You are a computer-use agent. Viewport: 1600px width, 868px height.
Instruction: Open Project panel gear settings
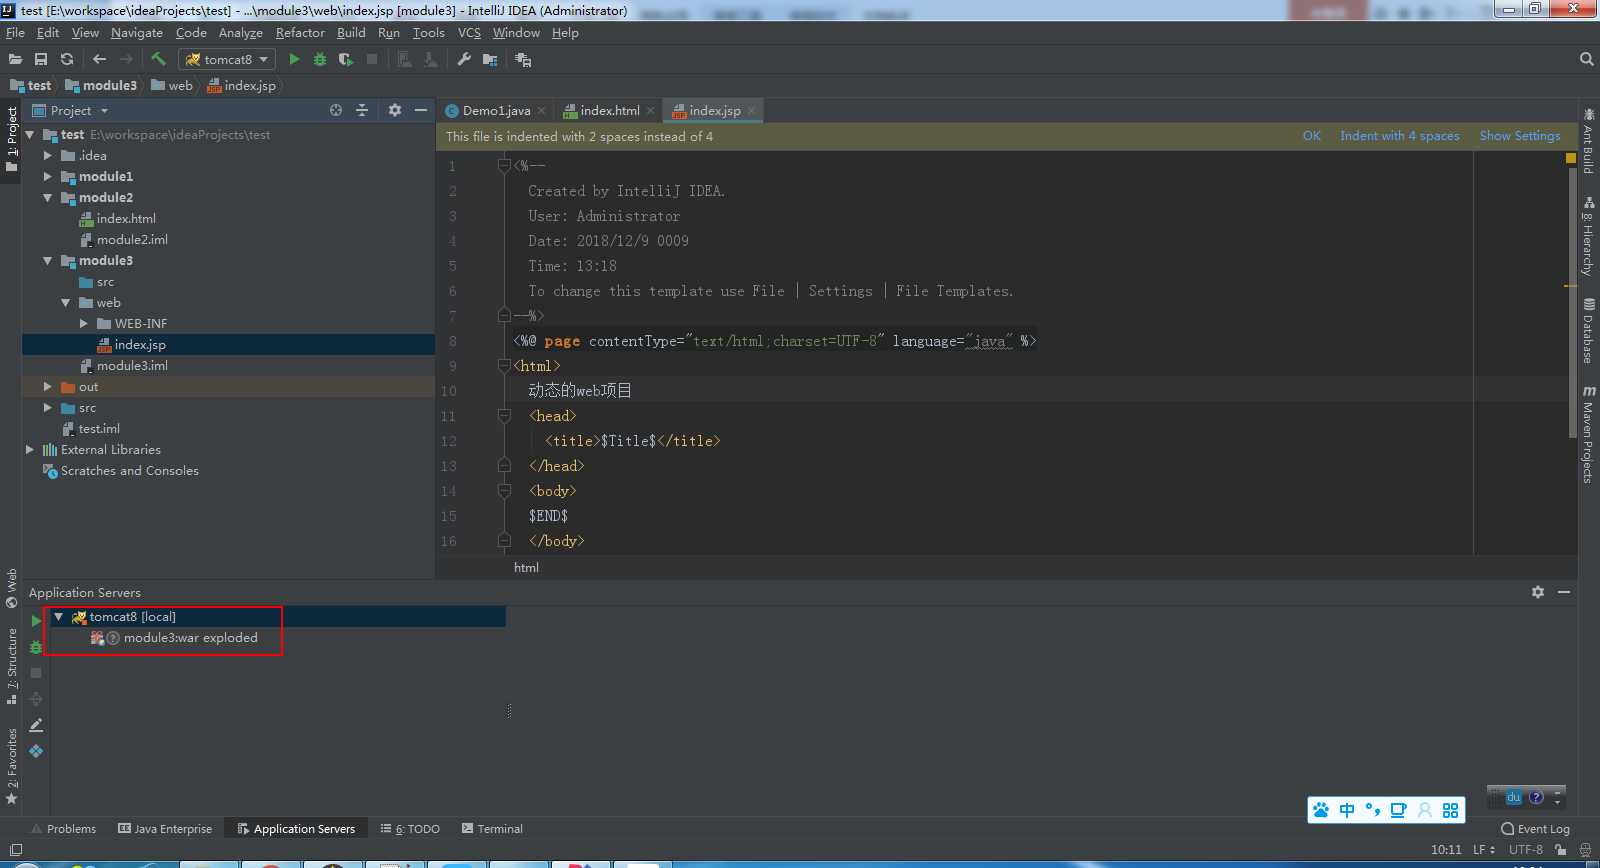(x=395, y=110)
